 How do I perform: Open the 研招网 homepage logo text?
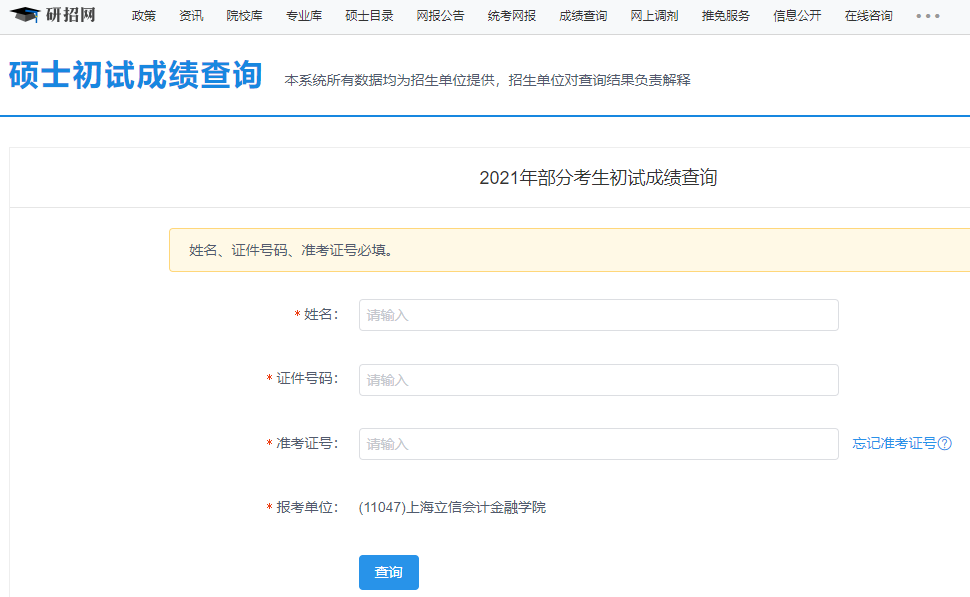(x=70, y=15)
